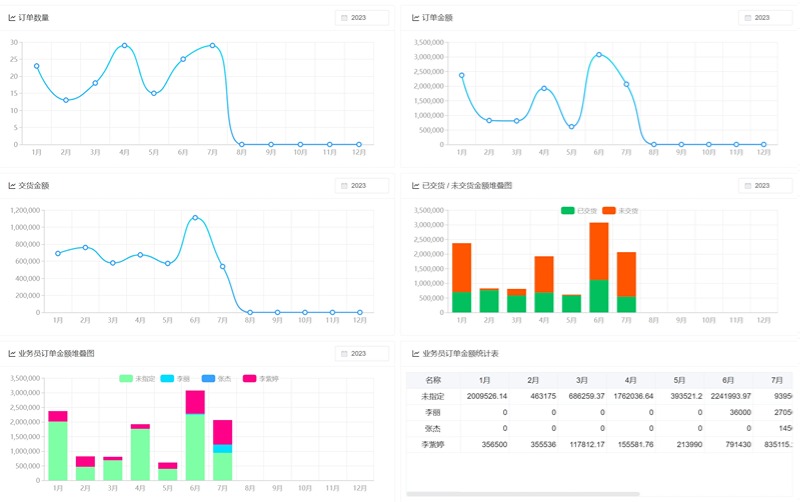This screenshot has width=800, height=502.
Task: Open year picker for 已交货 / 未交货金额堆叠图
Action: coord(765,186)
